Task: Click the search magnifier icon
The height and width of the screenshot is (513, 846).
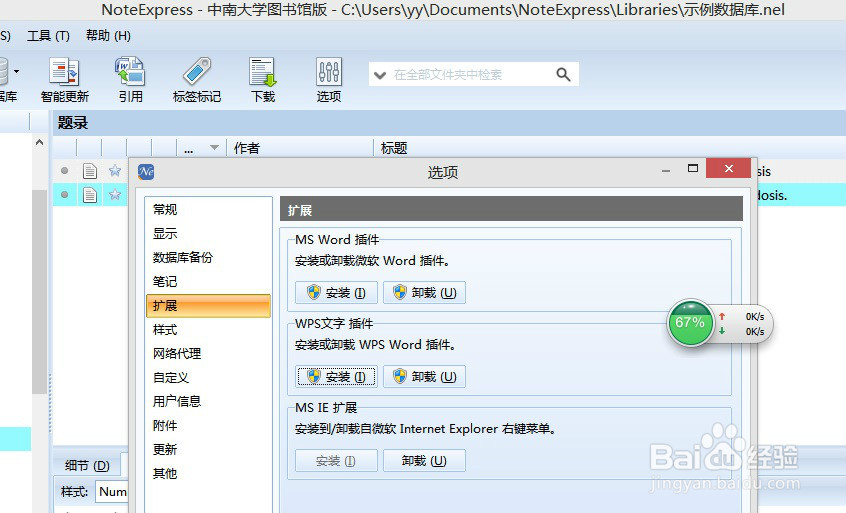Action: tap(563, 74)
